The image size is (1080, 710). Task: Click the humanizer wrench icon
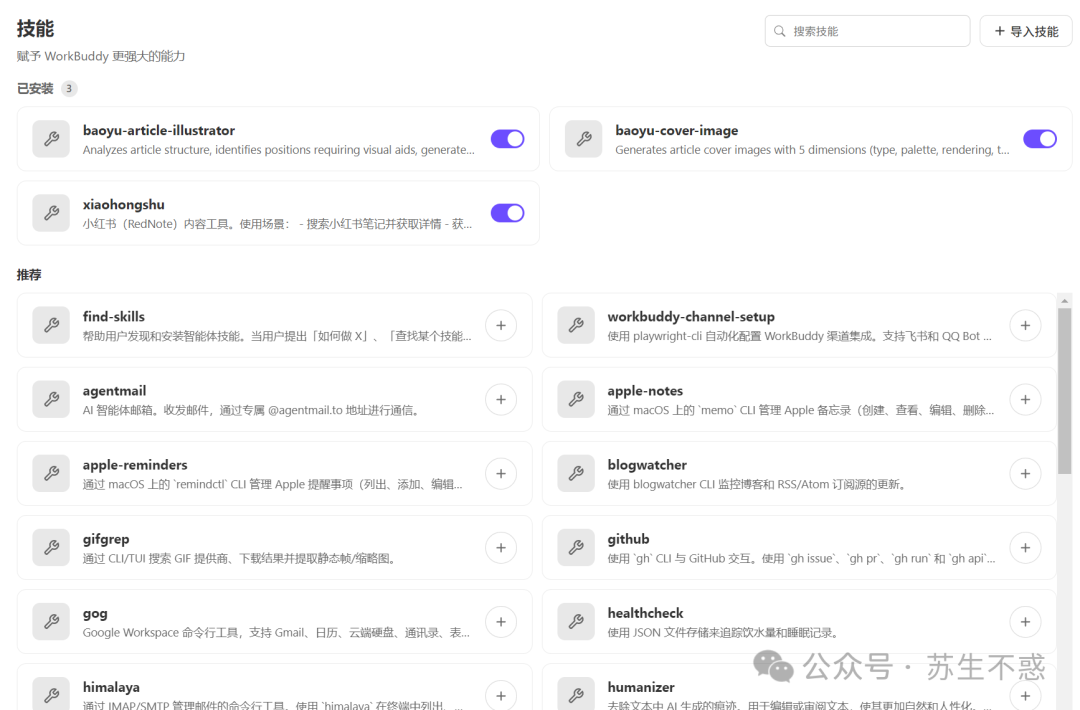click(x=576, y=693)
